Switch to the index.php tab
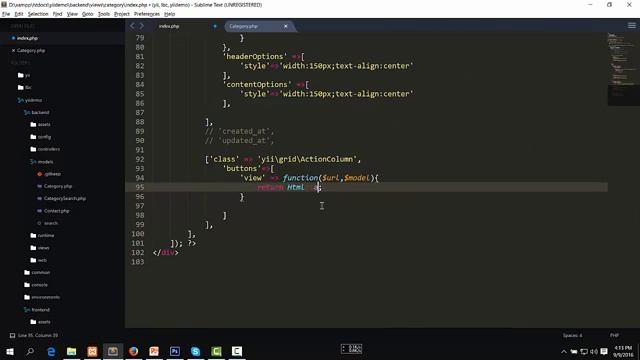640x360 pixels. click(169, 26)
